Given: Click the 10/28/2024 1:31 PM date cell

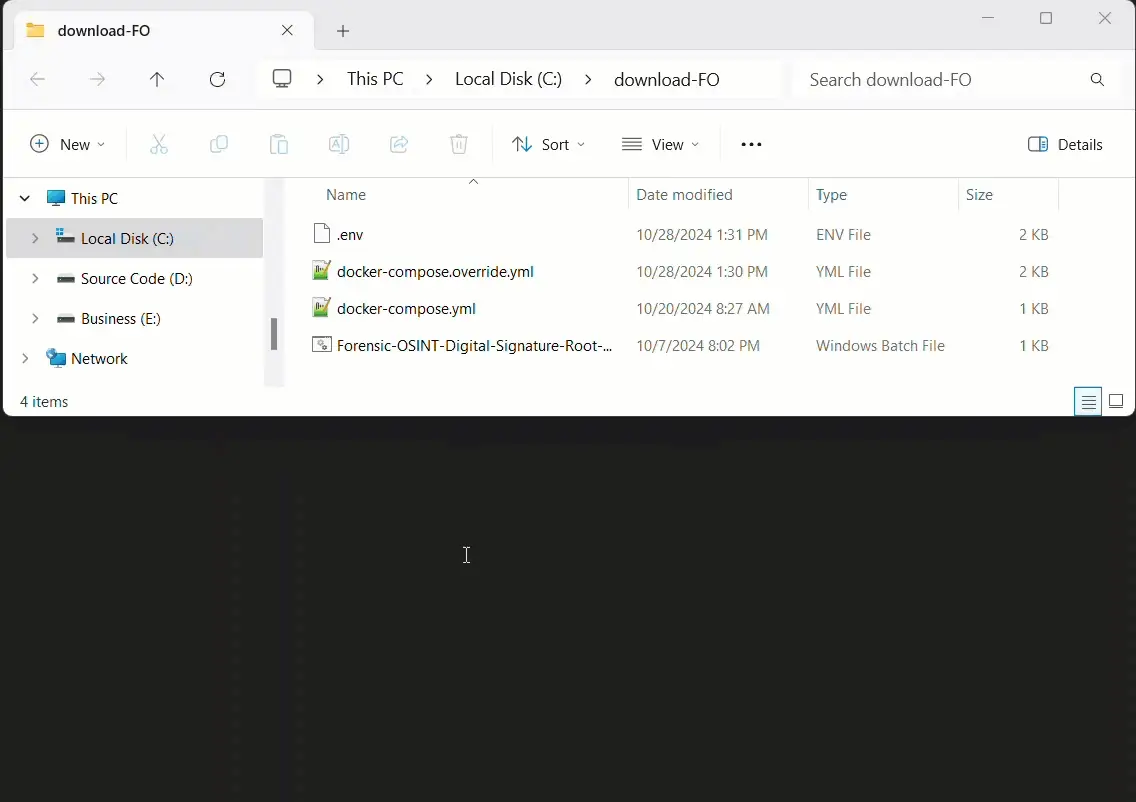Looking at the screenshot, I should click(701, 235).
